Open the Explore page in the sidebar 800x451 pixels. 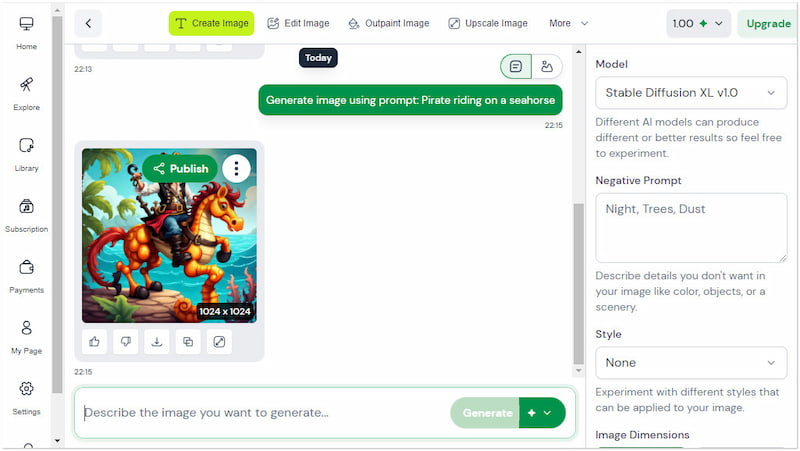coord(26,92)
